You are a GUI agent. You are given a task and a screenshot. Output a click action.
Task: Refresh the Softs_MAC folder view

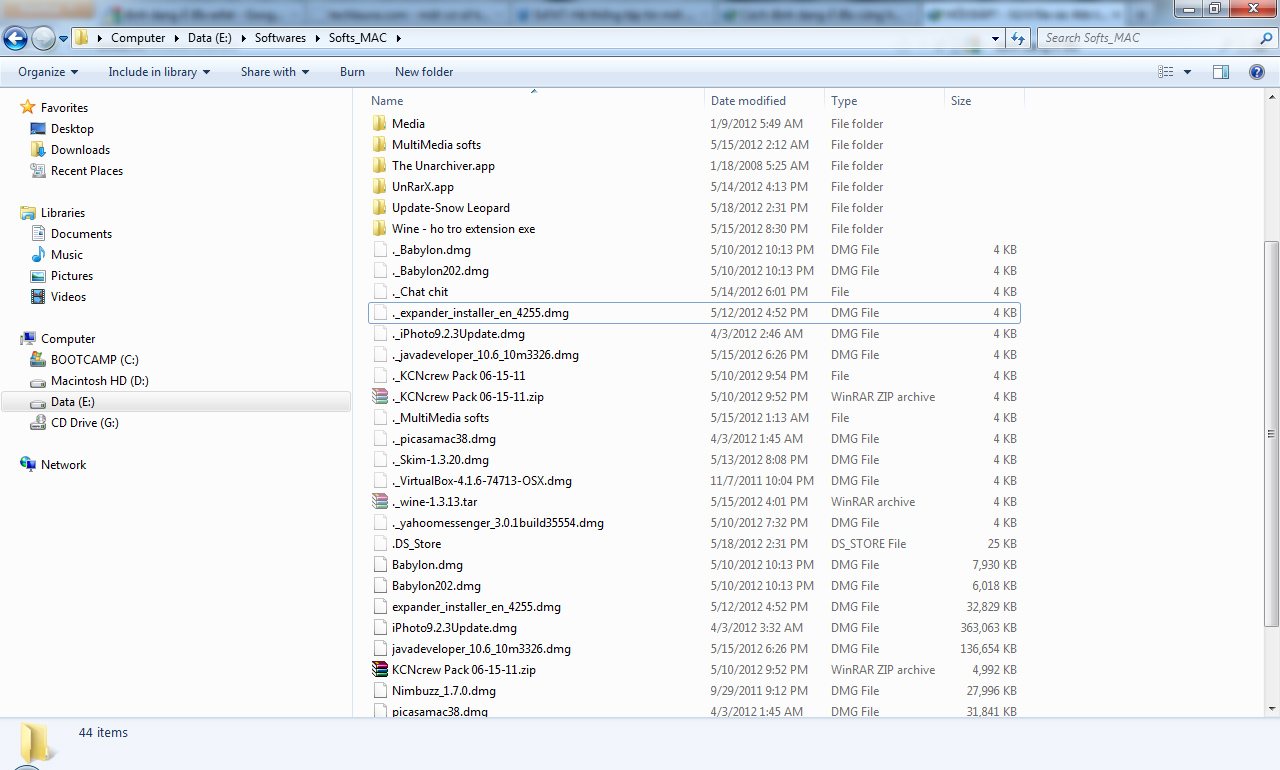point(1018,38)
